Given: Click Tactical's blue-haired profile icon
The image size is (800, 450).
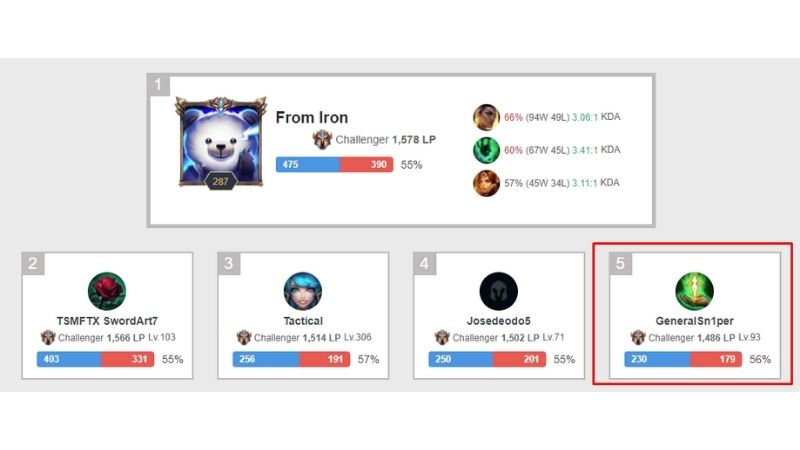Looking at the screenshot, I should click(303, 291).
